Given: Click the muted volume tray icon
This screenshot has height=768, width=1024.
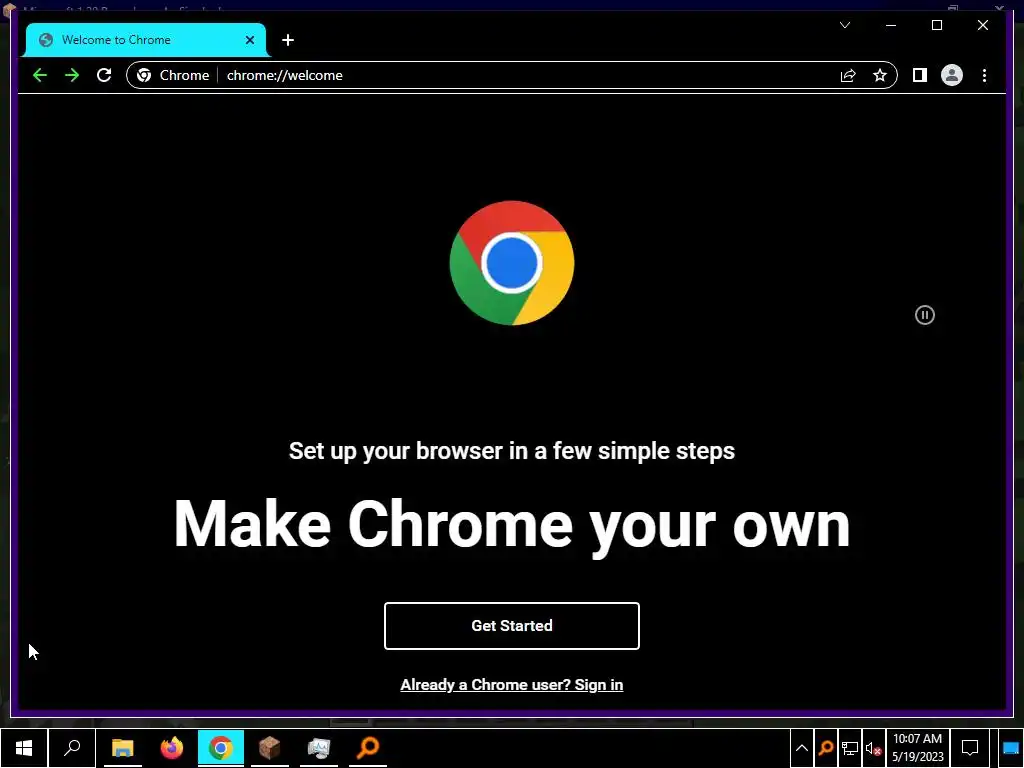Looking at the screenshot, I should pyautogui.click(x=874, y=748).
